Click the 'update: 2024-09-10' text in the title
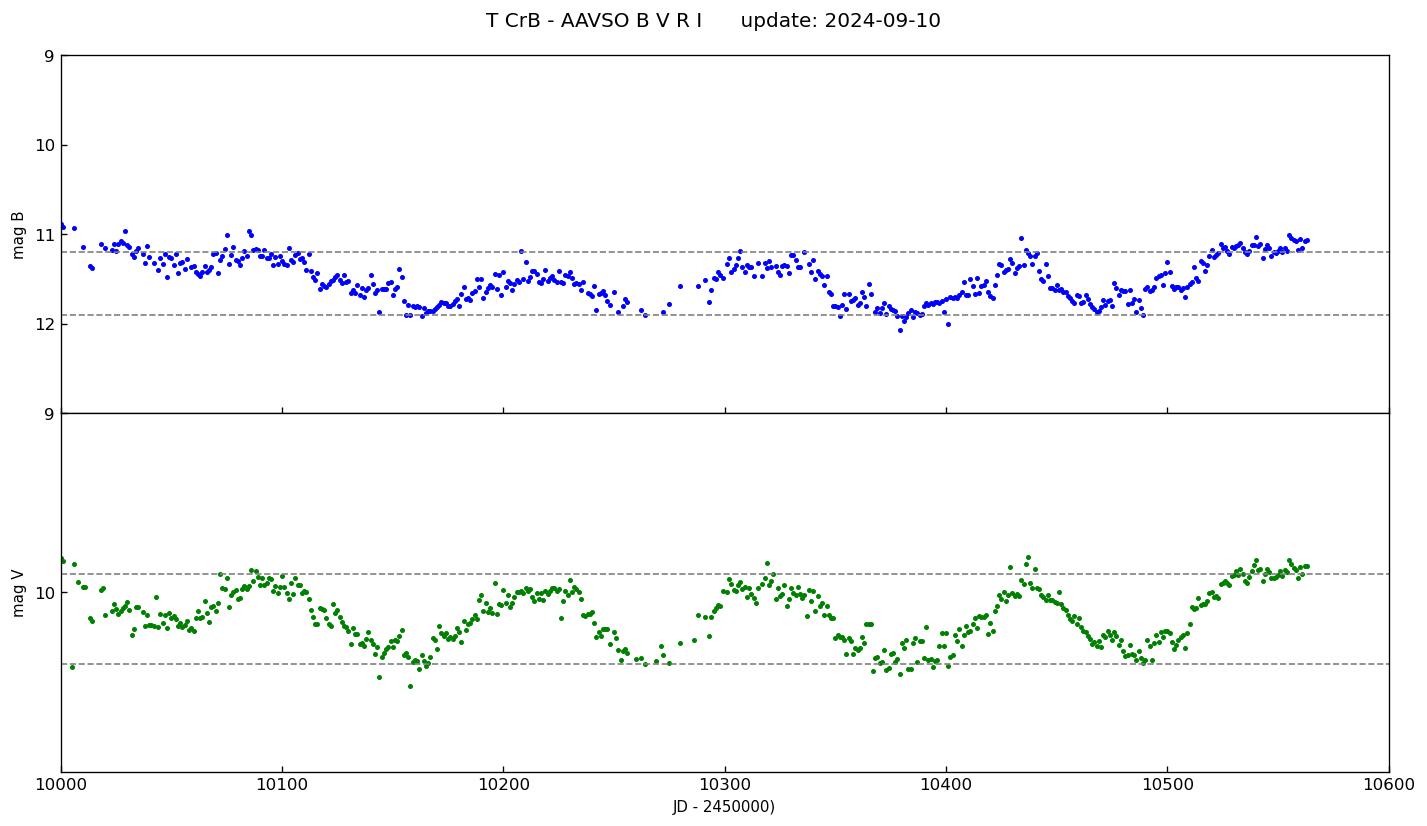Viewport: 1427px width, 826px height. (840, 21)
